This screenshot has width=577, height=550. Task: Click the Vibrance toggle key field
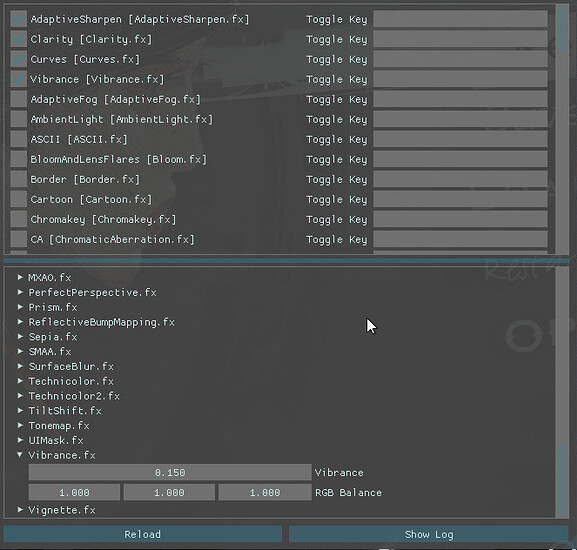click(x=460, y=79)
